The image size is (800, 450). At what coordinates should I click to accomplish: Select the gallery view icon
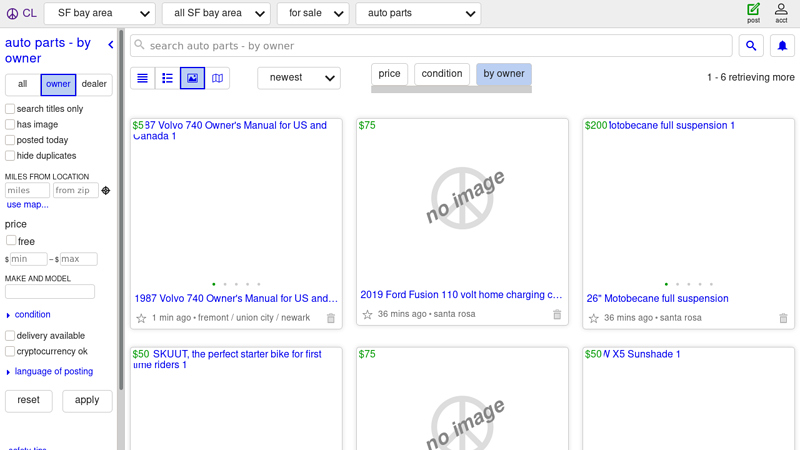click(x=192, y=78)
